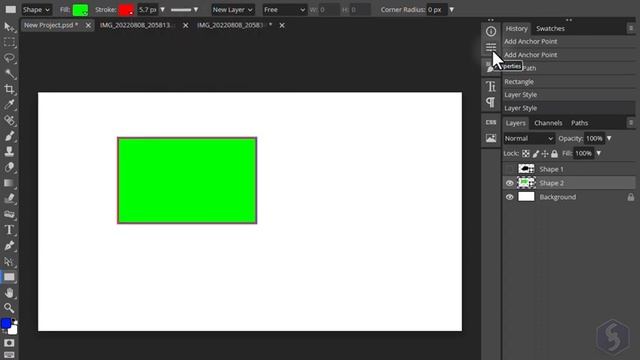Image resolution: width=640 pixels, height=360 pixels.
Task: Select the Type tool
Action: tap(9, 230)
